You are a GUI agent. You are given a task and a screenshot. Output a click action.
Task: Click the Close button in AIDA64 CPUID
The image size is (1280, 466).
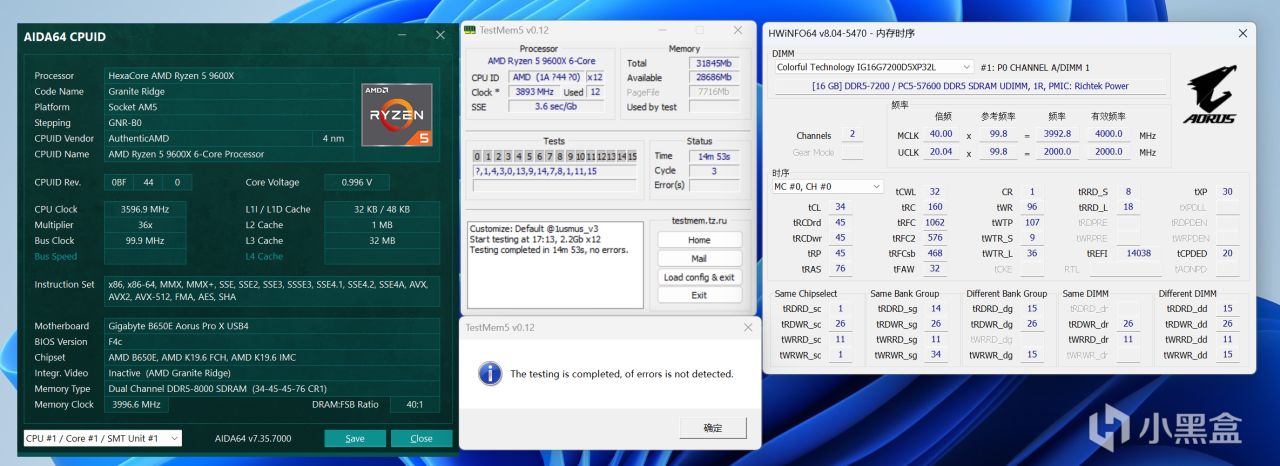point(421,438)
